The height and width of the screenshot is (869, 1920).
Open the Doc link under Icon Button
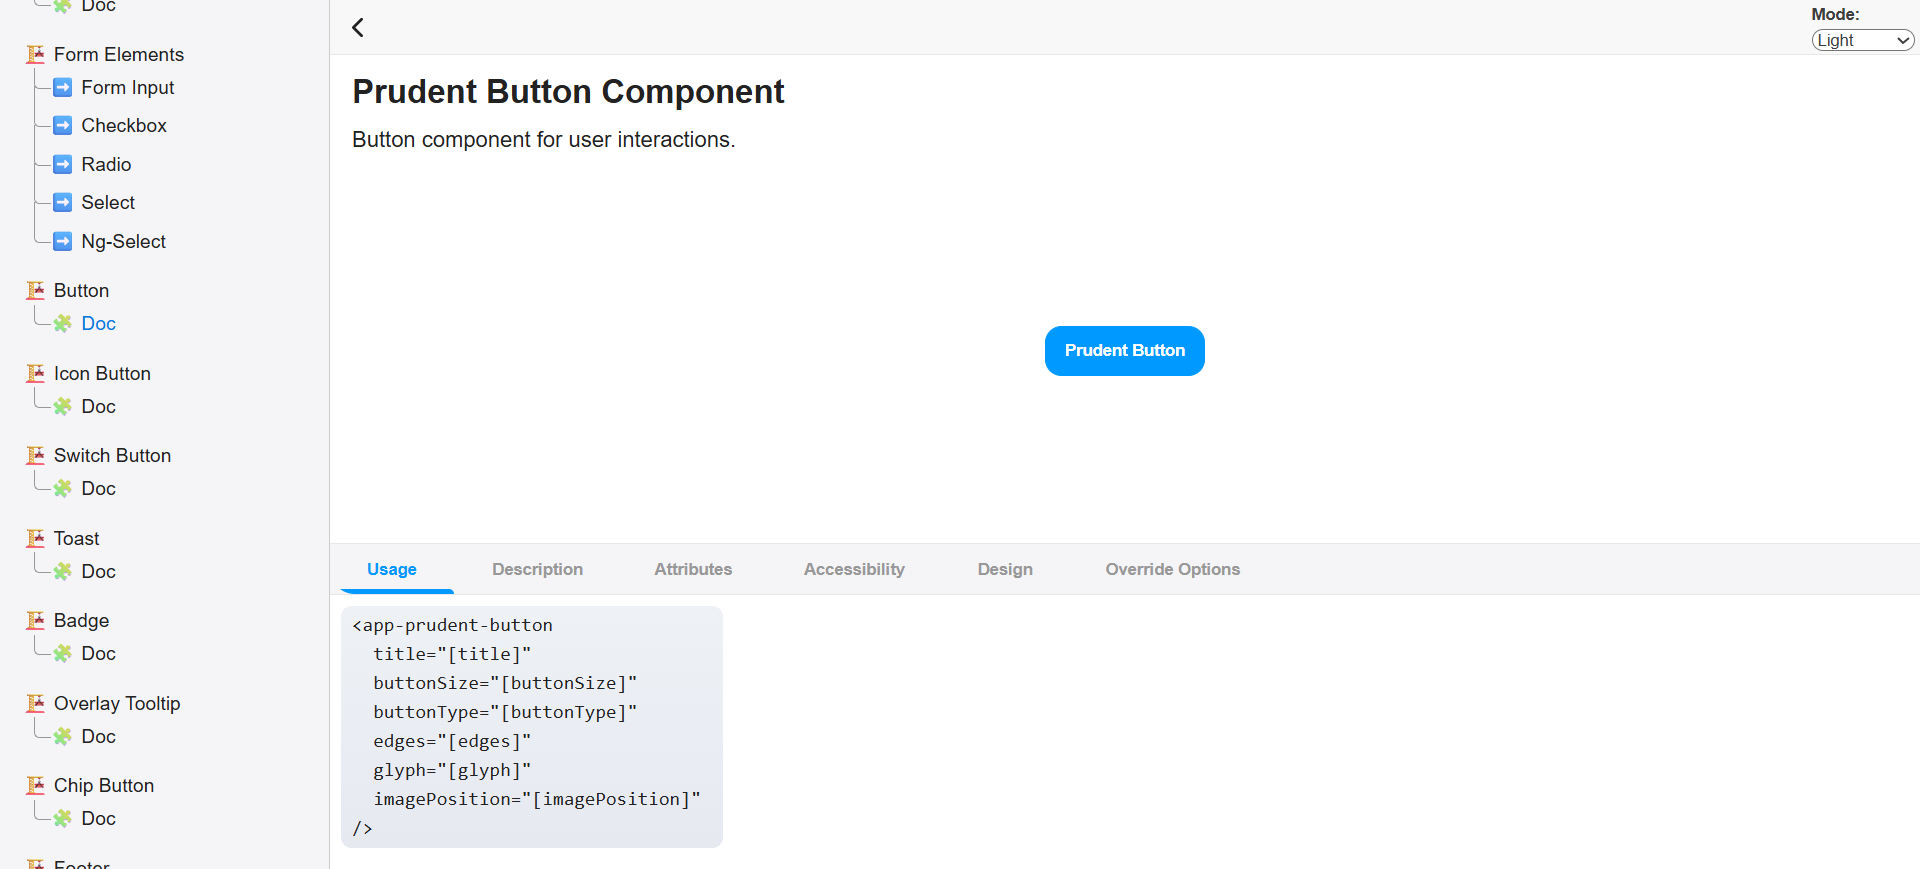(99, 406)
